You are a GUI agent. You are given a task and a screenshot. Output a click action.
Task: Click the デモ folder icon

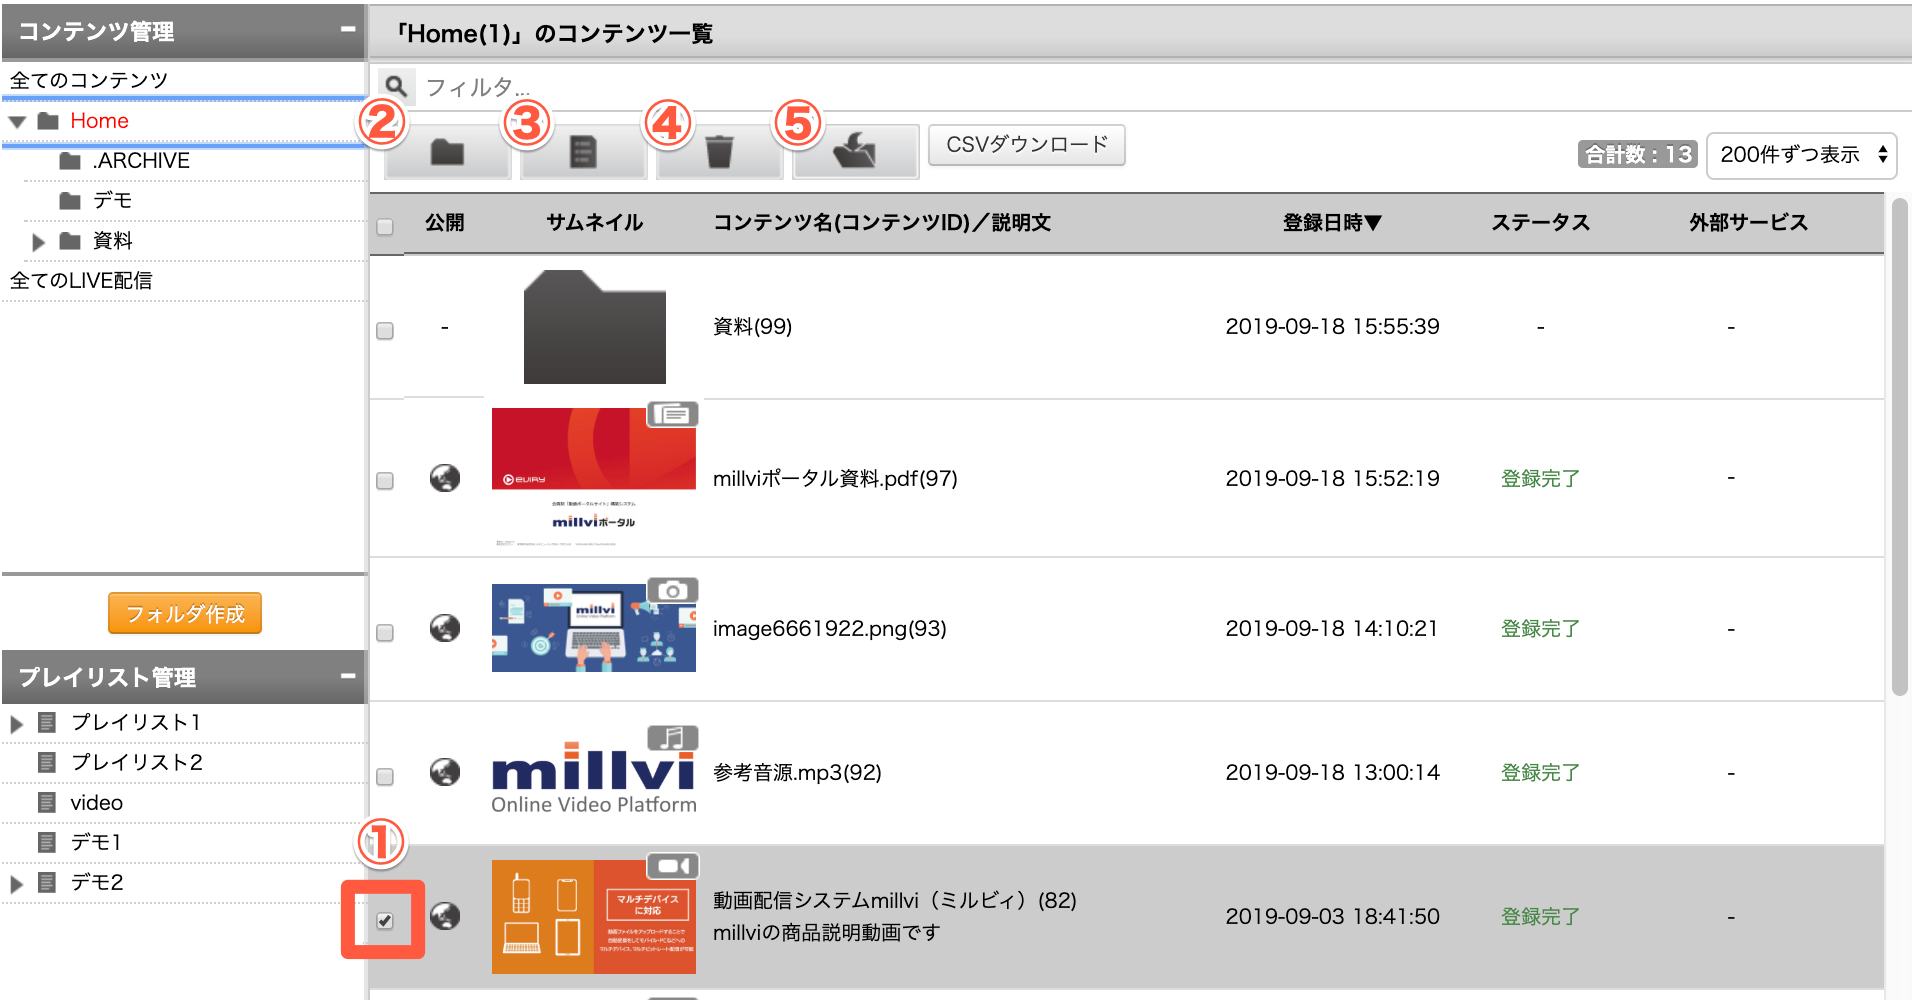point(70,201)
